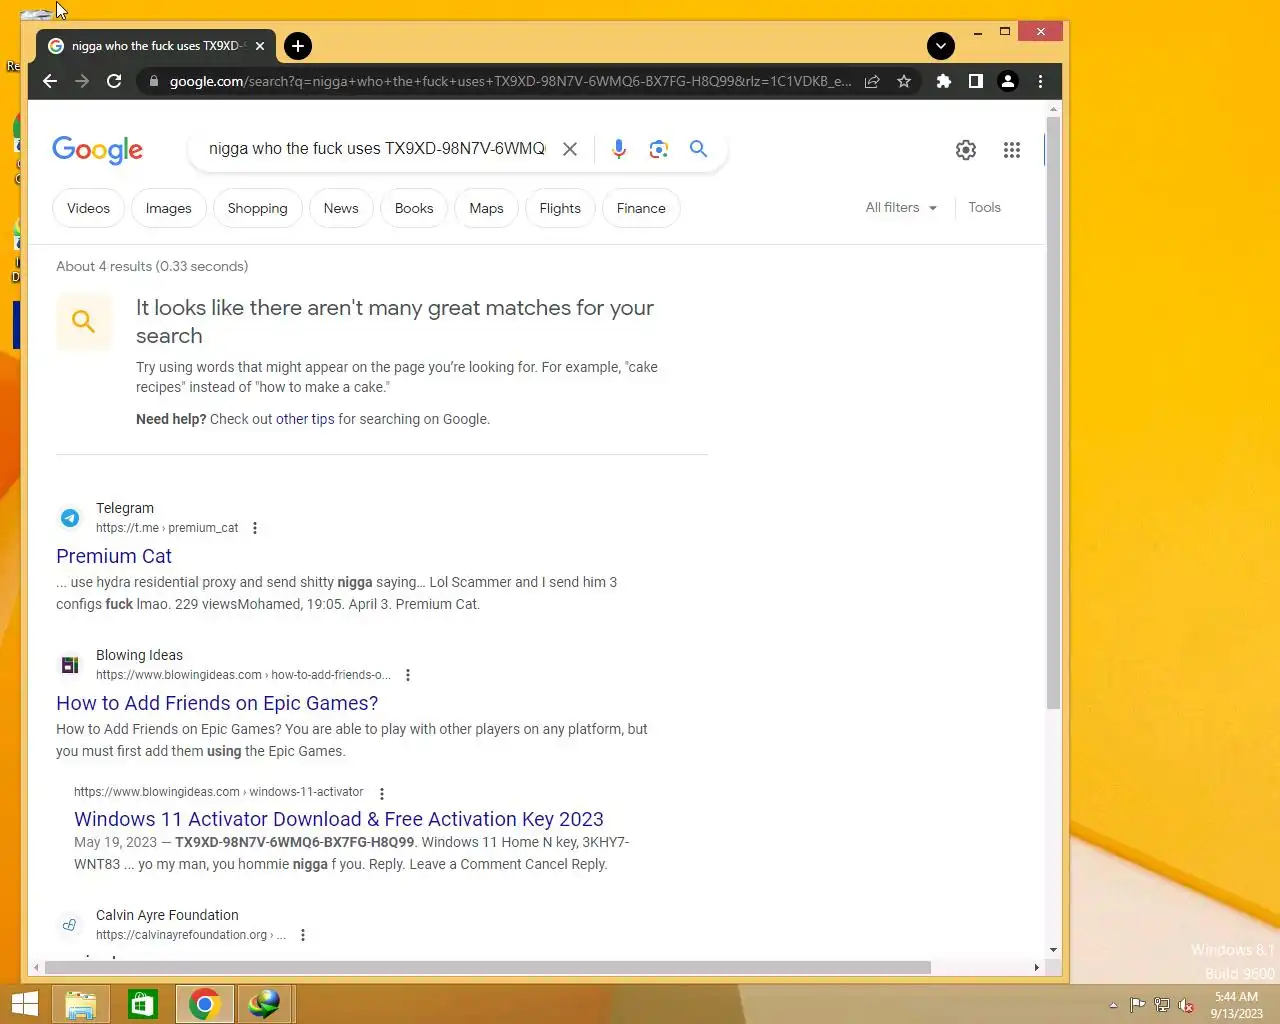Click the vertical page scrollbar thumb

tap(1053, 413)
